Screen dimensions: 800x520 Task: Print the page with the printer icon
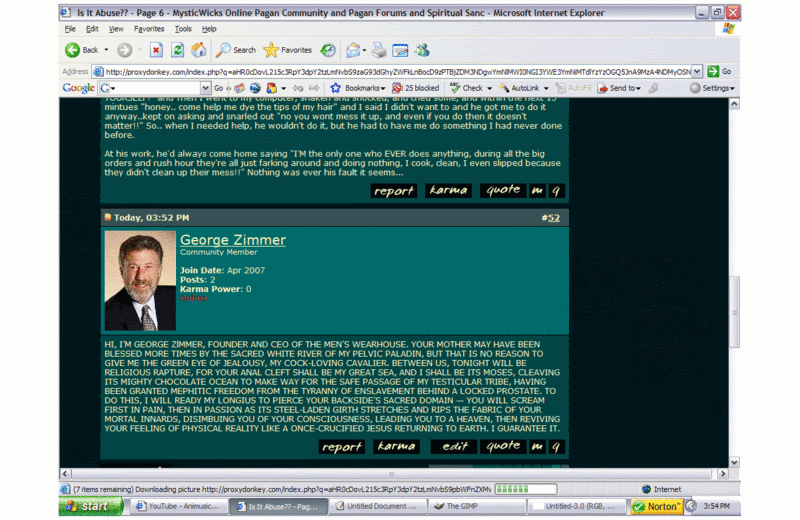tap(379, 50)
